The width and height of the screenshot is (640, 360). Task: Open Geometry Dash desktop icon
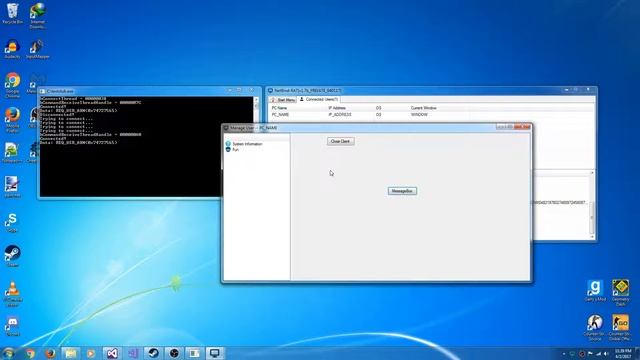(620, 293)
